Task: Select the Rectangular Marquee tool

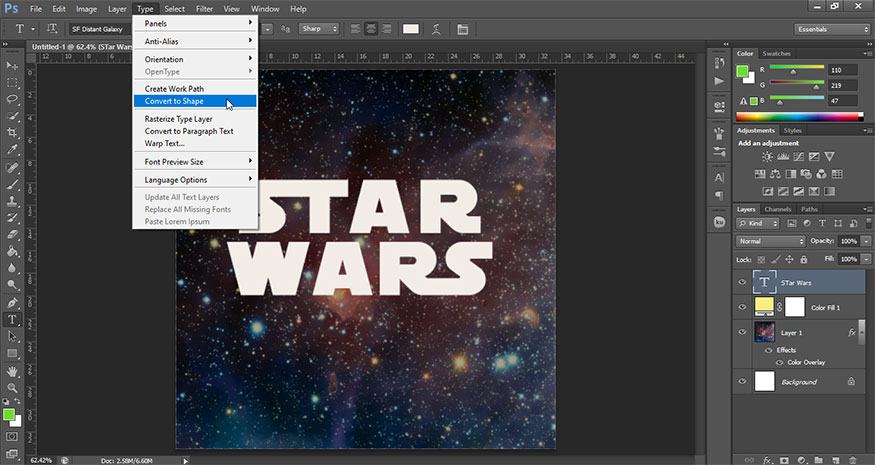Action: pos(12,83)
